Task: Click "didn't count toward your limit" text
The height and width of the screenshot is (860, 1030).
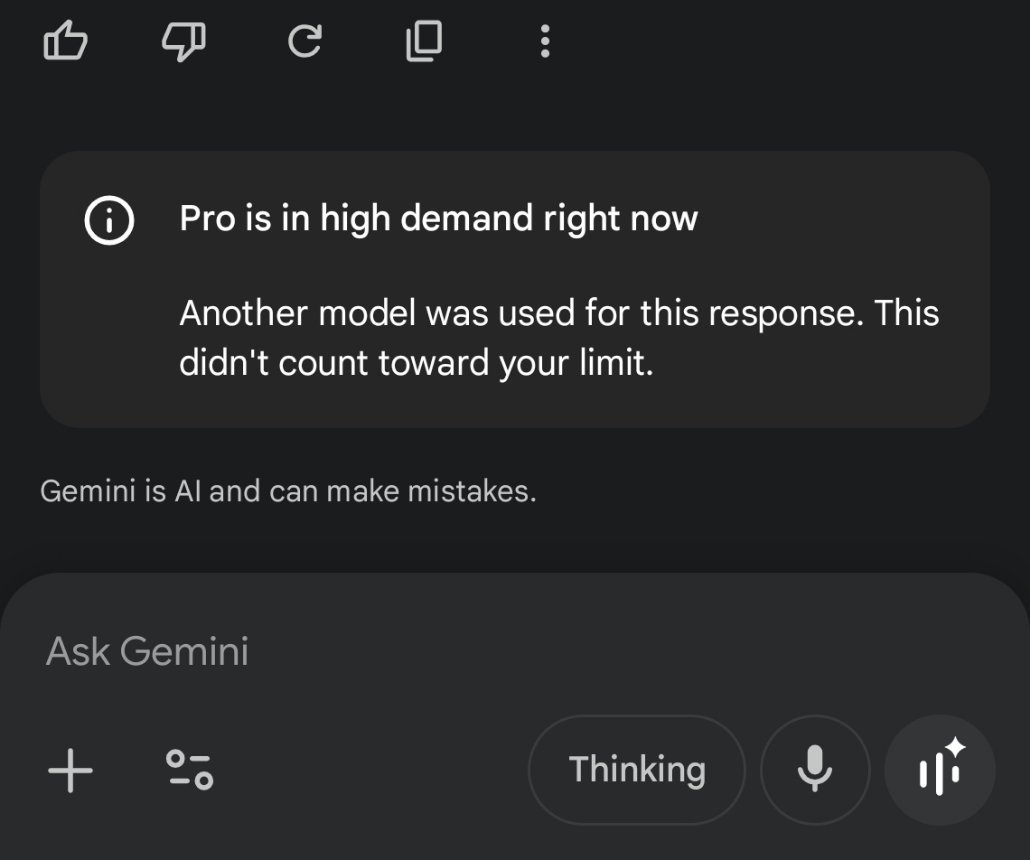Action: pyautogui.click(x=415, y=364)
